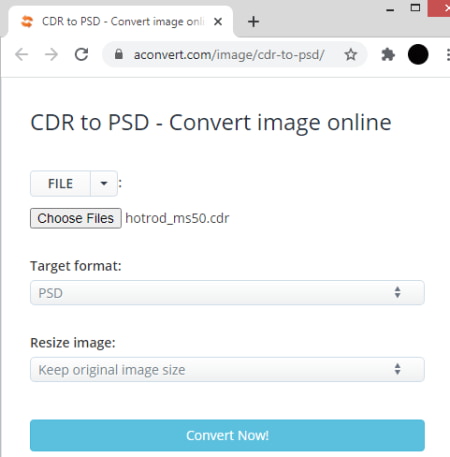
Task: Select the CDR to PSD tab
Action: [x=121, y=21]
